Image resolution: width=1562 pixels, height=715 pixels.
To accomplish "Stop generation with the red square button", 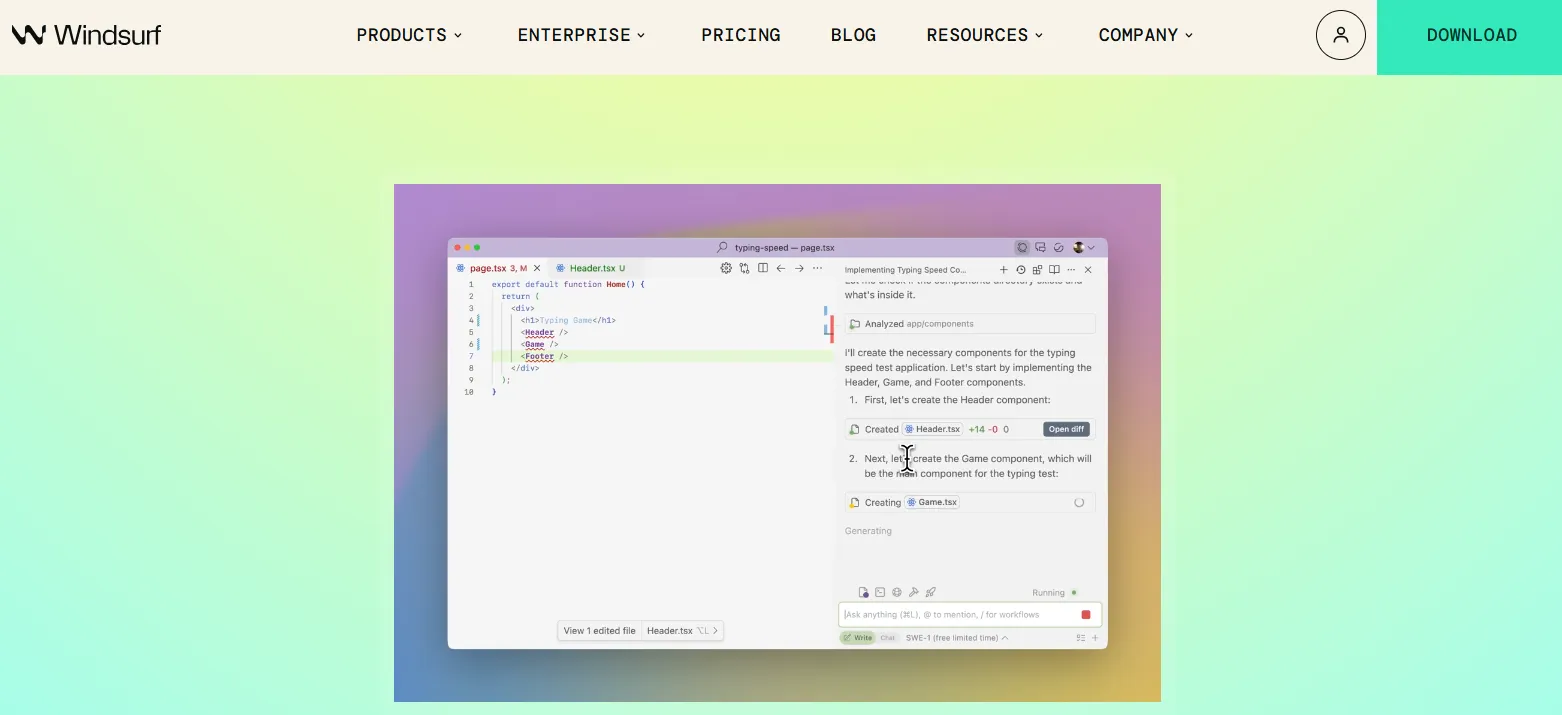I will pyautogui.click(x=1086, y=615).
